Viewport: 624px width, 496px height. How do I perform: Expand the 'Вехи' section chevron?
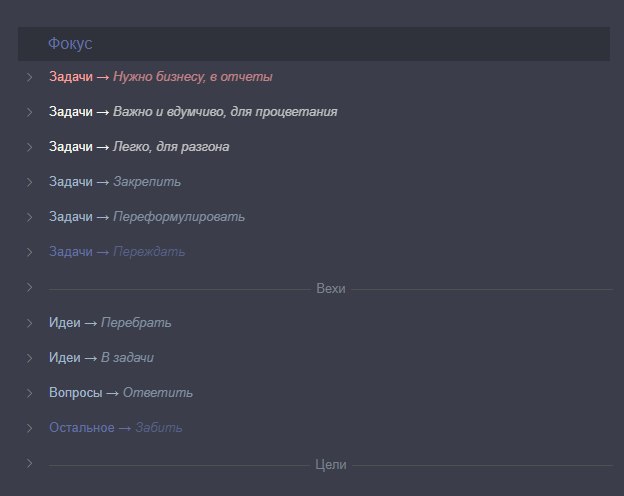29,287
